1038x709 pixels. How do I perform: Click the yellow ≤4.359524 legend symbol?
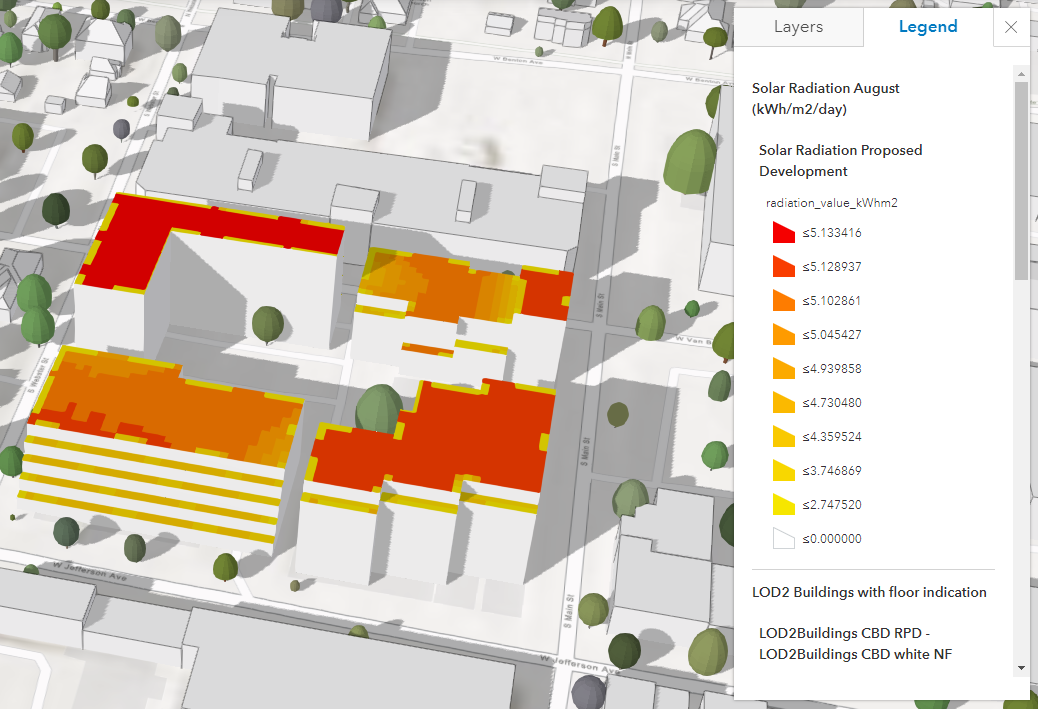point(784,436)
